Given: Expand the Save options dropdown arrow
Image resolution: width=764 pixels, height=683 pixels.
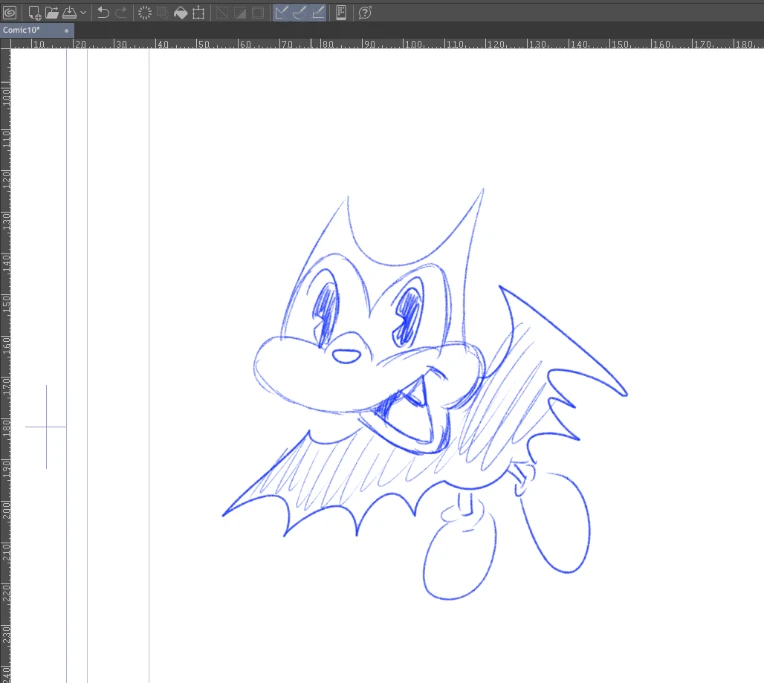Looking at the screenshot, I should point(83,13).
